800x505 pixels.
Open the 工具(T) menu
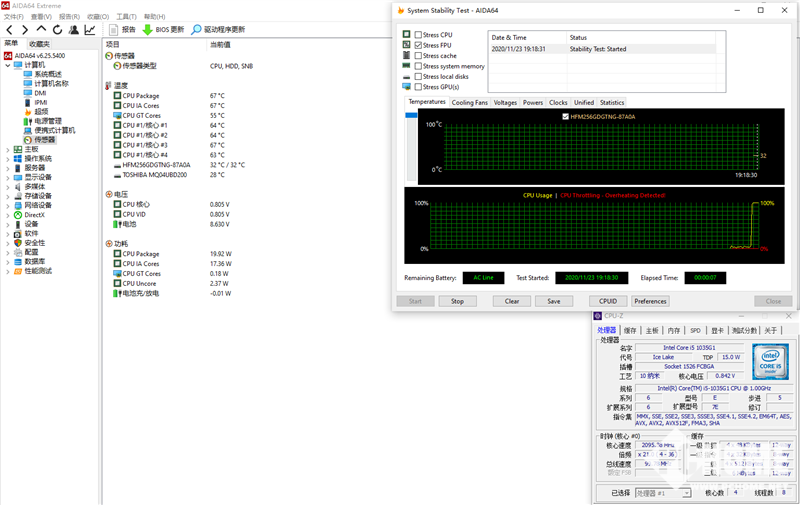pyautogui.click(x=127, y=17)
